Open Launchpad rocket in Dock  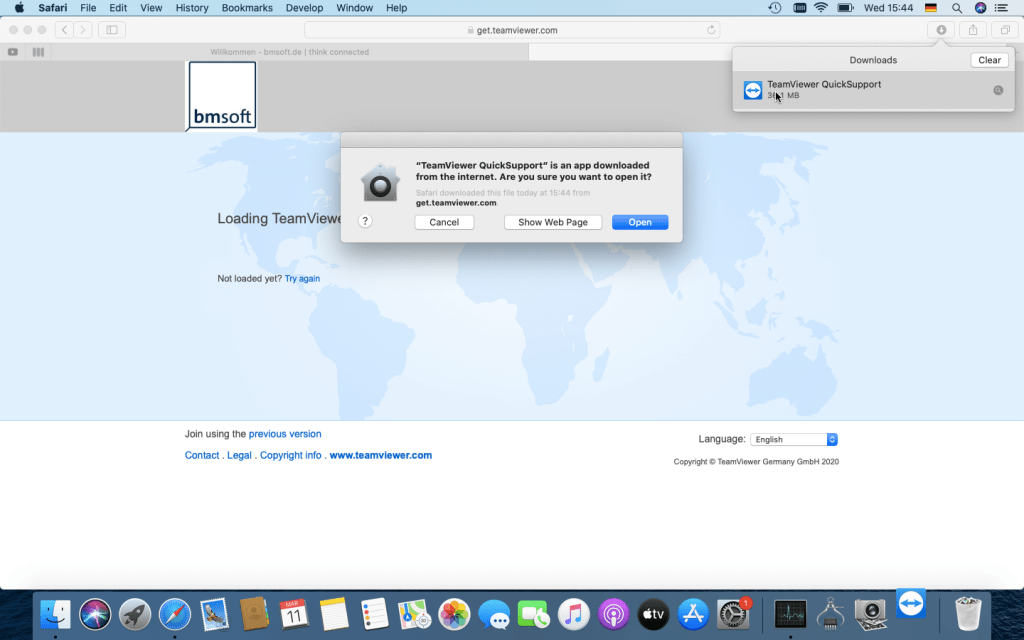pyautogui.click(x=135, y=614)
